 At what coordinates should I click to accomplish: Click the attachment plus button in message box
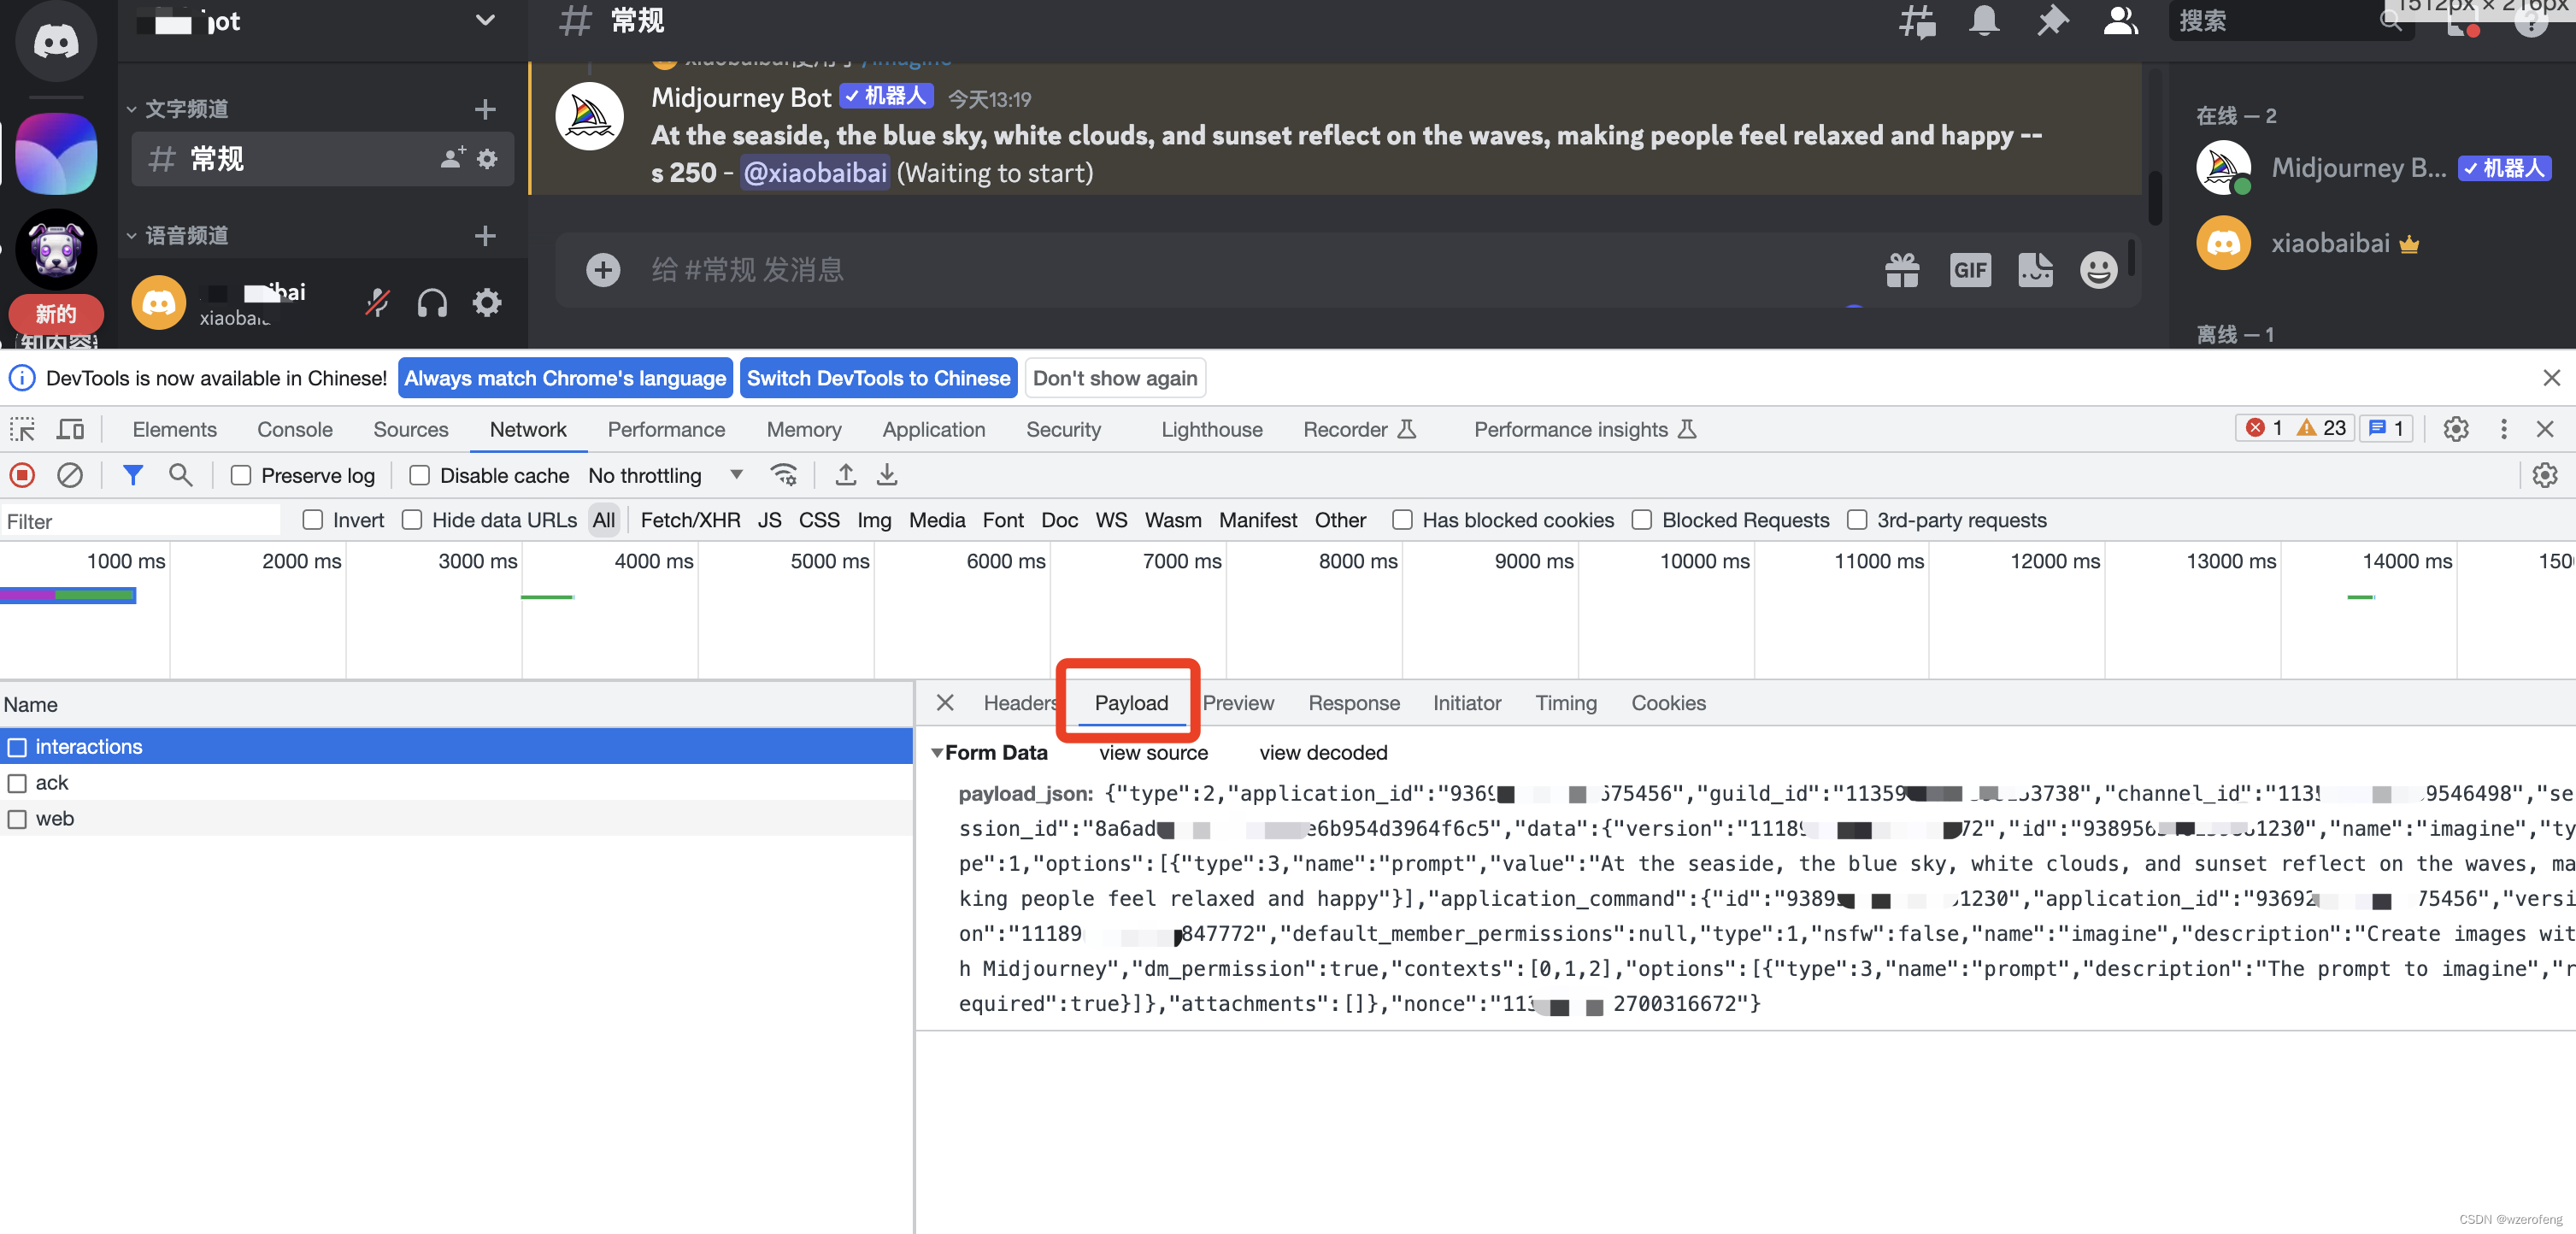click(x=603, y=270)
